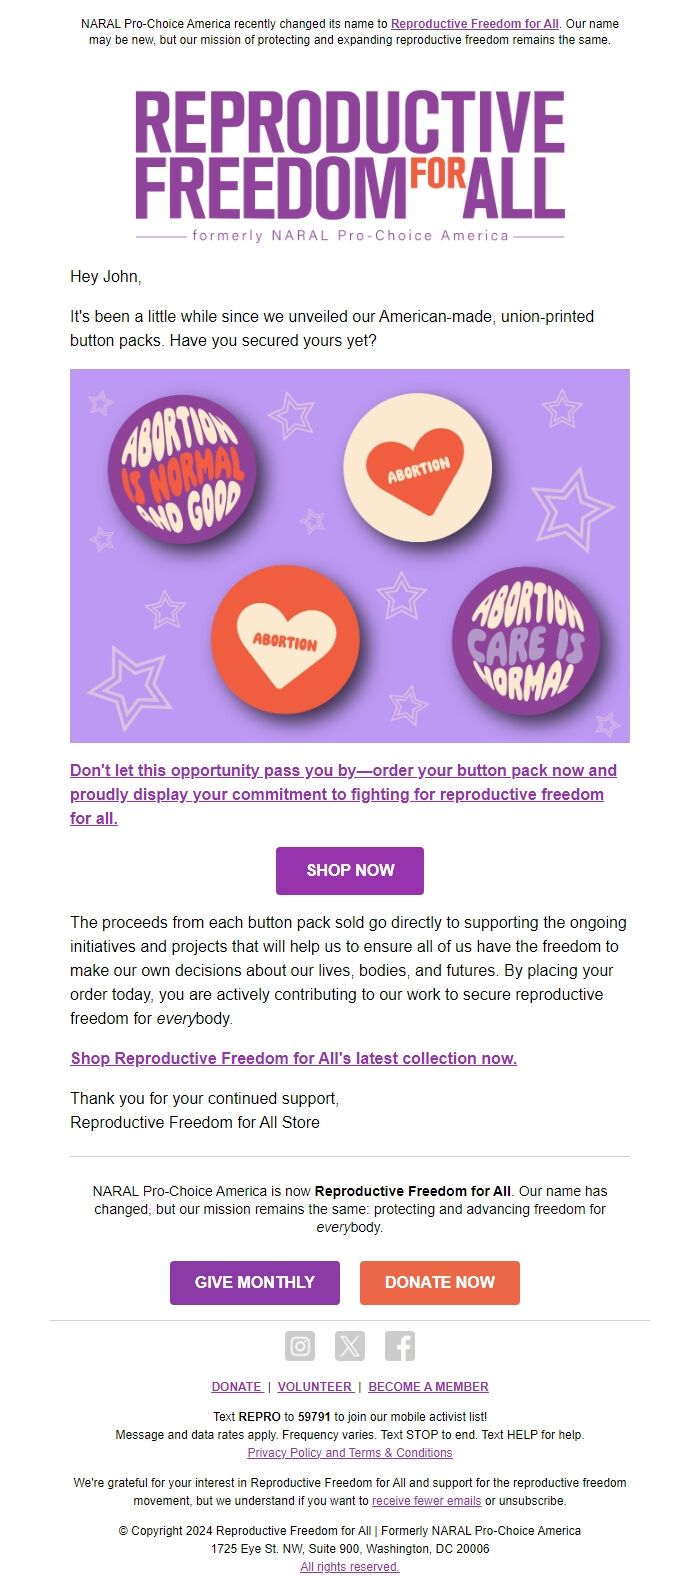Click the SHOP NOW button

(349, 870)
